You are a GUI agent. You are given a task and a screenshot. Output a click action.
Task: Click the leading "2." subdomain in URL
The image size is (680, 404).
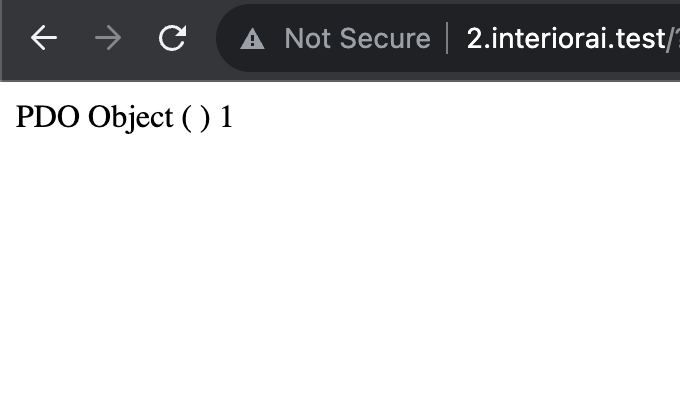[476, 39]
